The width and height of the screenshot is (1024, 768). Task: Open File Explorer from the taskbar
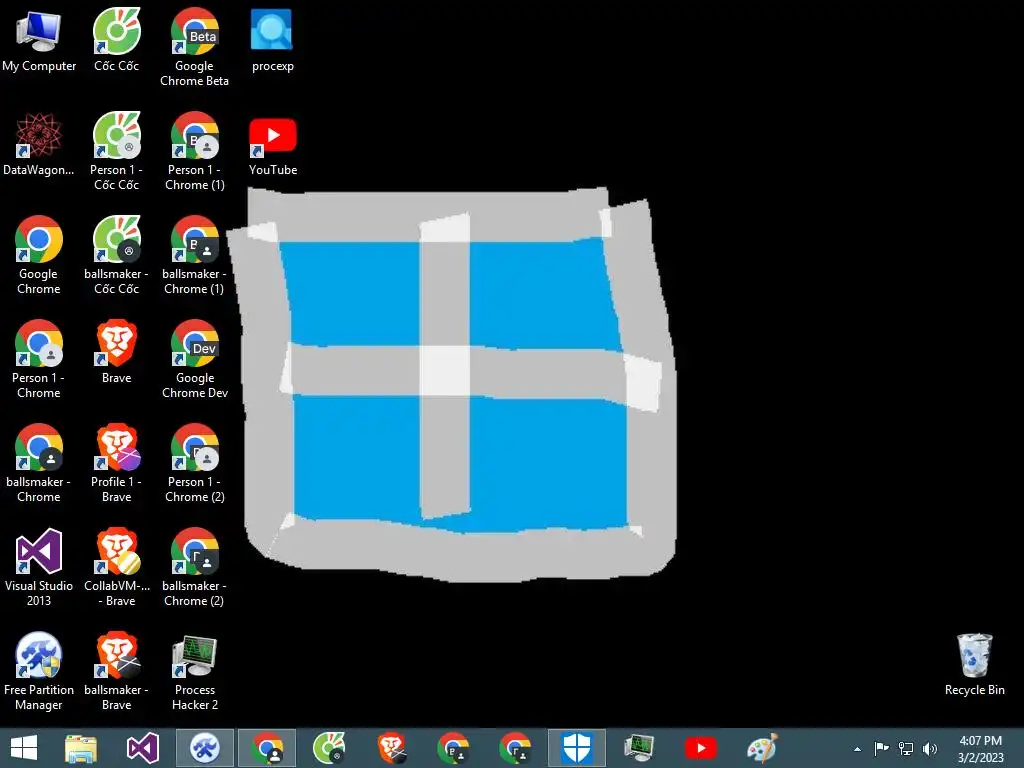click(81, 748)
